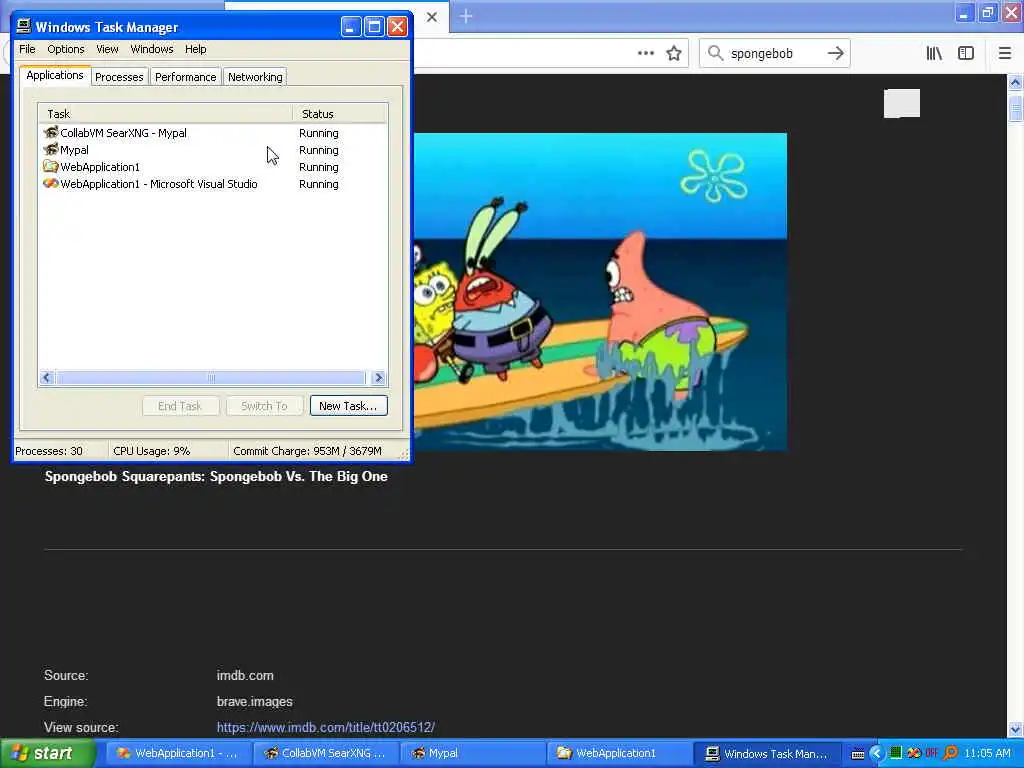Image resolution: width=1024 pixels, height=768 pixels.
Task: Click the Spongebob Vs. The Big One title
Action: tap(216, 476)
